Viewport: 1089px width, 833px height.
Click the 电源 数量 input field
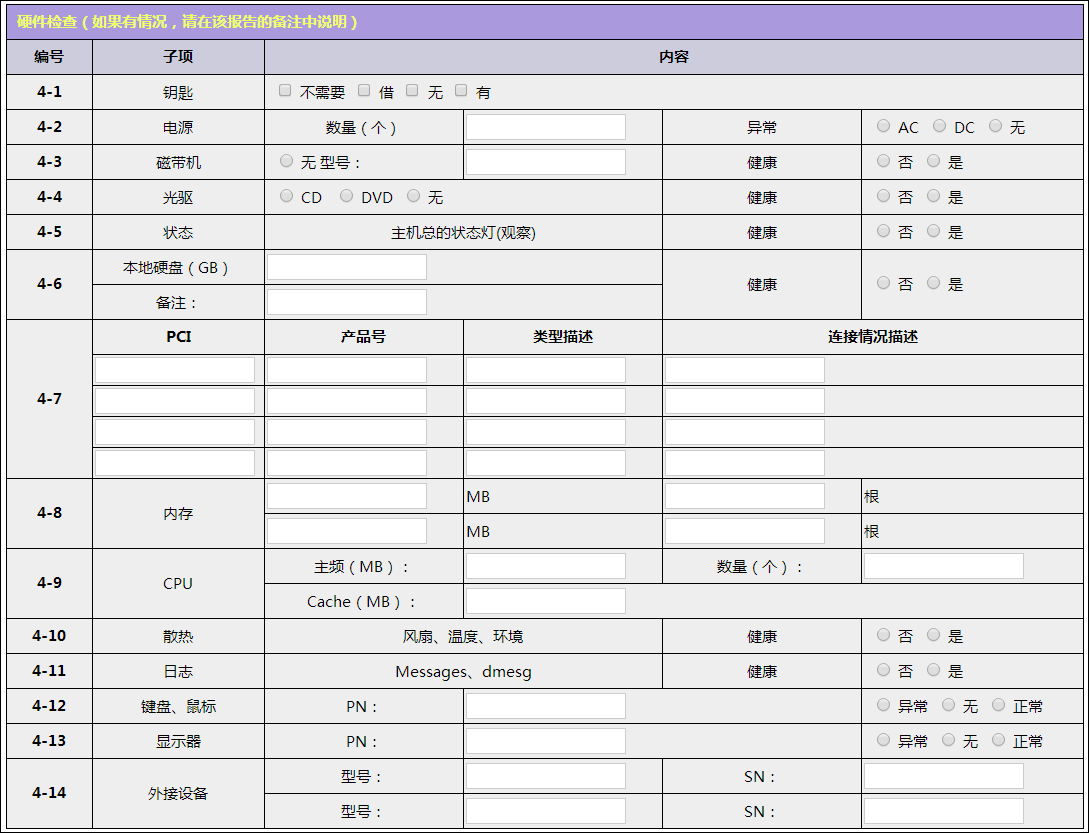pos(545,127)
